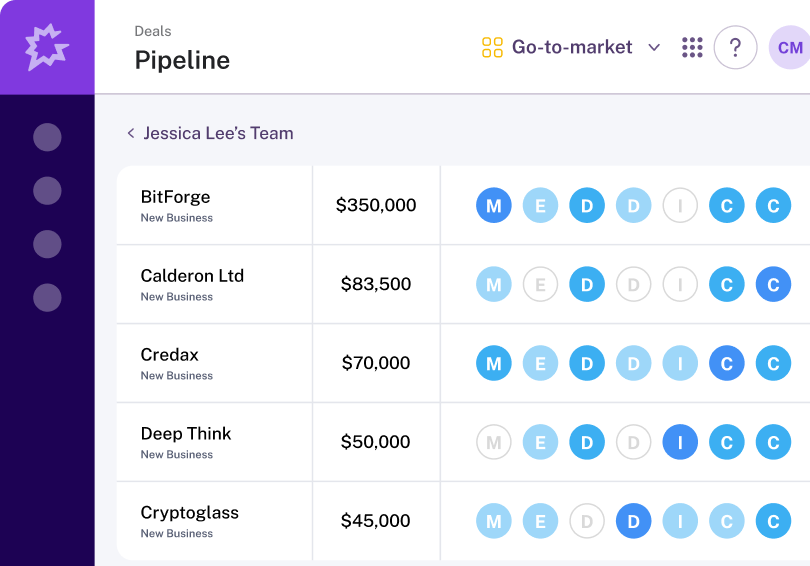Toggle the M badge for BitForge

click(x=493, y=205)
